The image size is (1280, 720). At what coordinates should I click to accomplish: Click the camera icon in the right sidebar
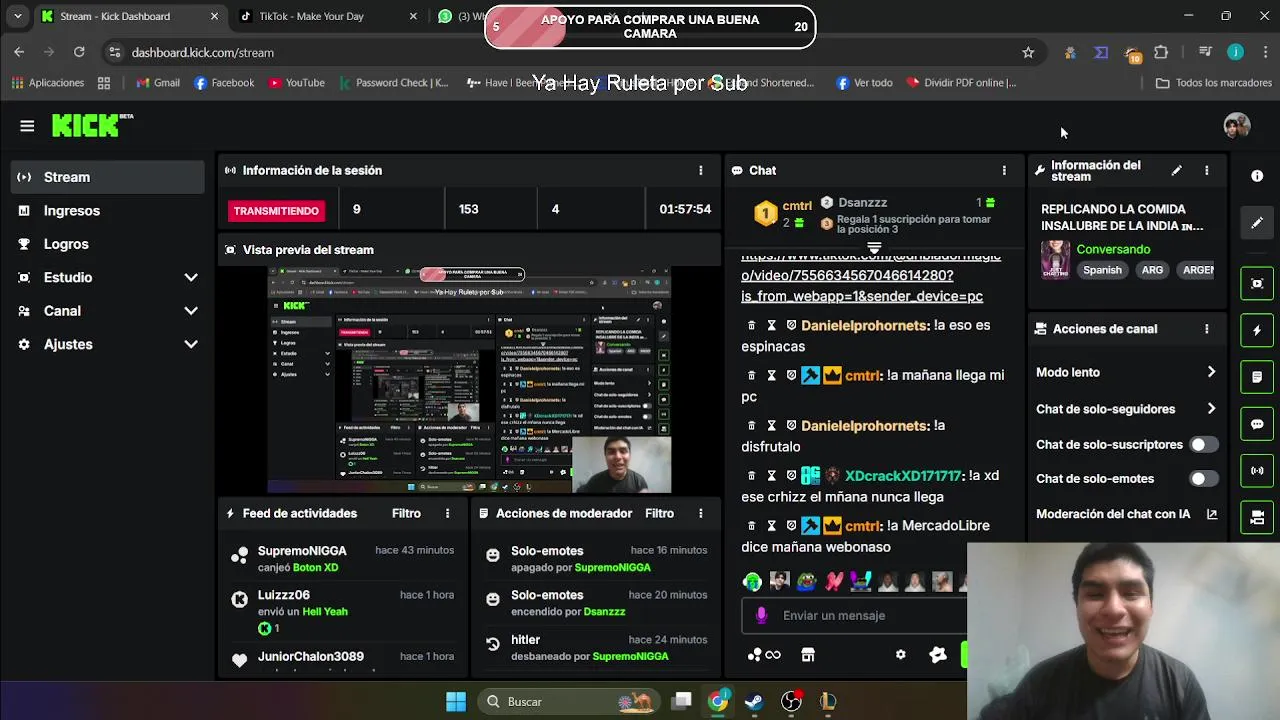tap(1257, 517)
